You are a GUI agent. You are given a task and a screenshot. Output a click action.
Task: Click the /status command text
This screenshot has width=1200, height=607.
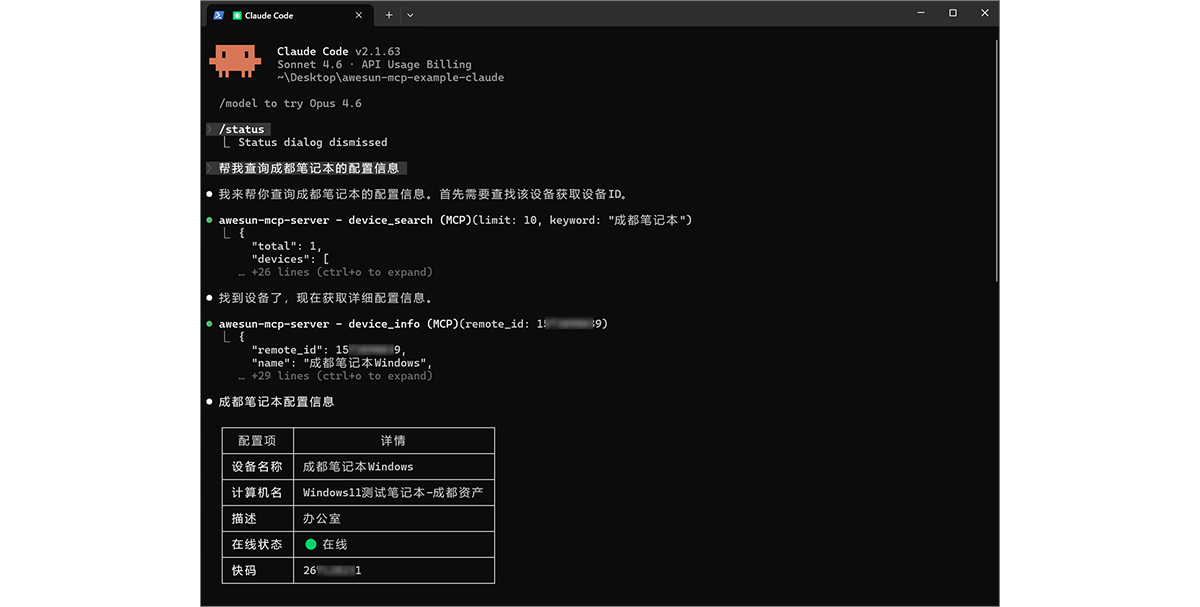click(238, 128)
